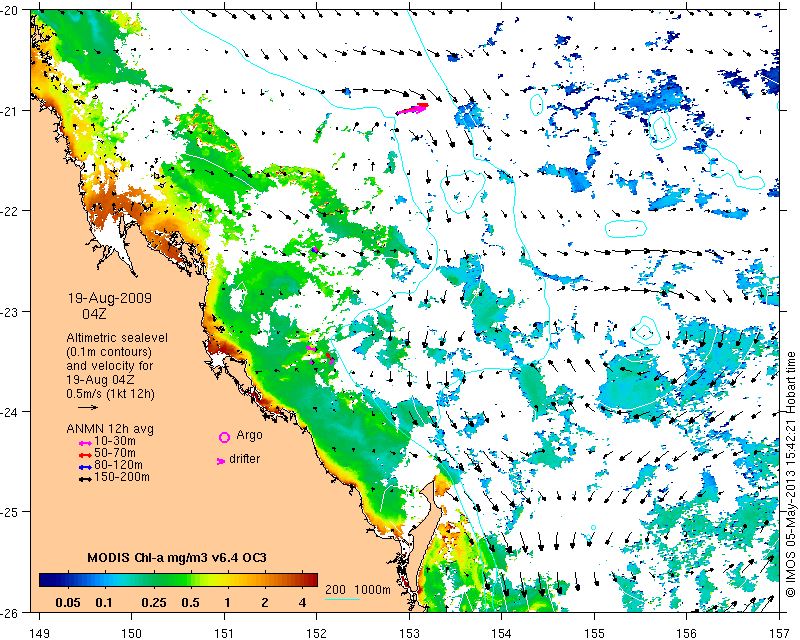Click the cyan bathymetry line under 200 1000m
The width and height of the screenshot is (800, 640).
tap(342, 599)
